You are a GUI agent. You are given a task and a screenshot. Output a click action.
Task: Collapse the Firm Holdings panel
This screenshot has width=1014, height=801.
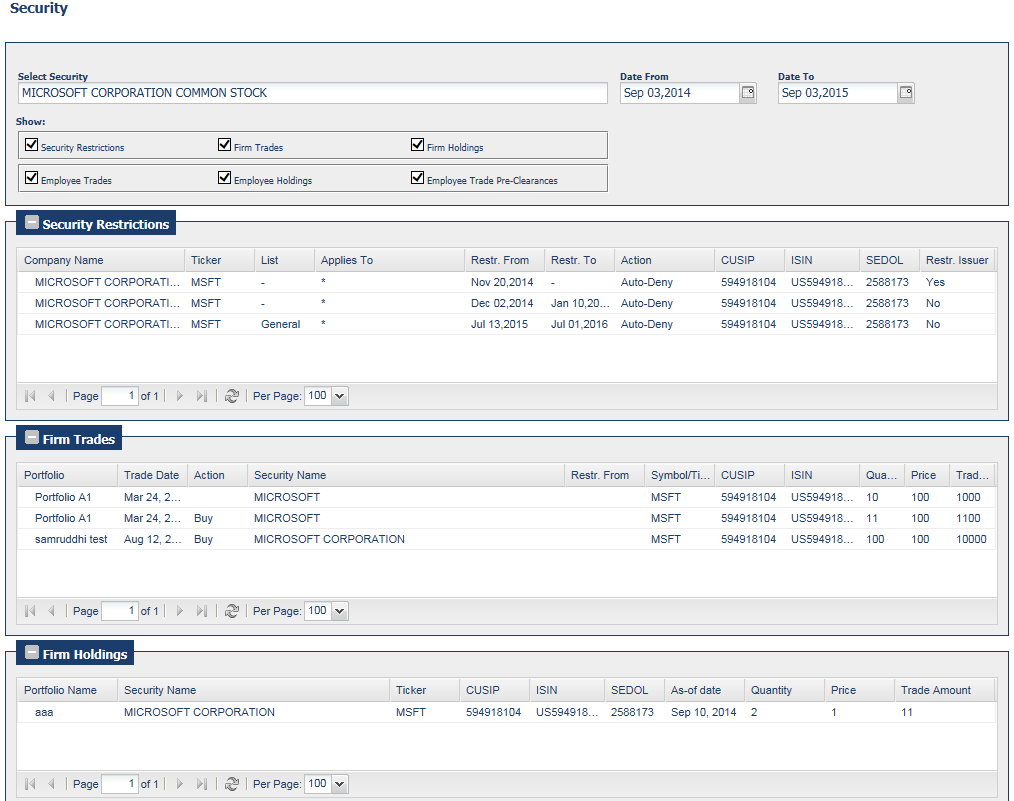coord(32,653)
